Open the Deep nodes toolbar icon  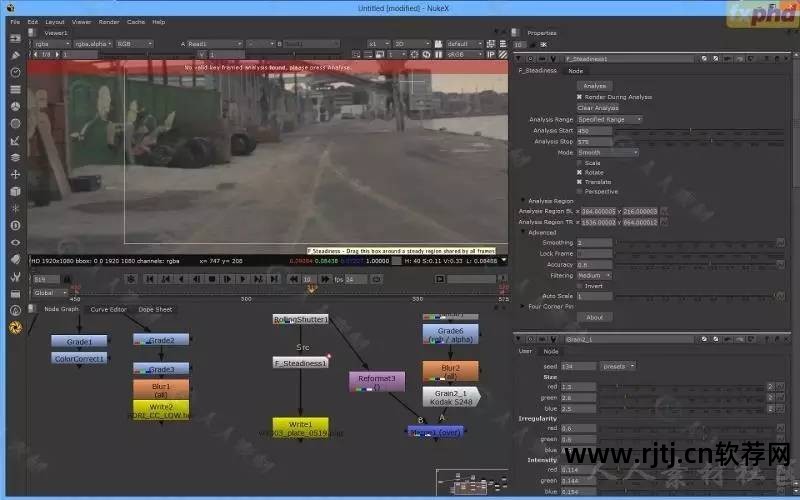pos(15,225)
